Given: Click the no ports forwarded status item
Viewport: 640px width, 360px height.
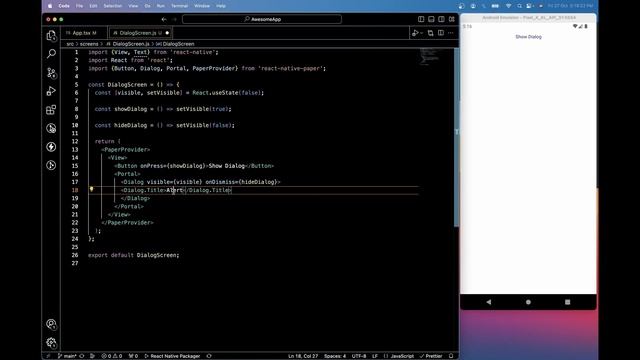Looking at the screenshot, I should pos(133,356).
